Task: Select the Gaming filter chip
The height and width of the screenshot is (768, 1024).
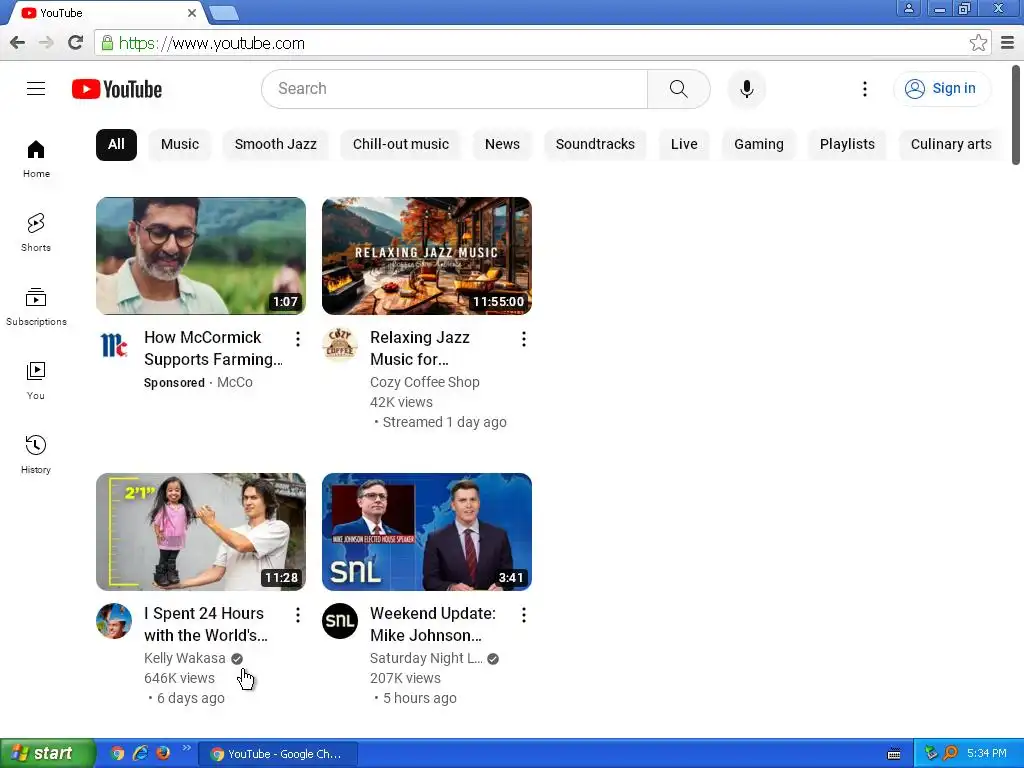Action: point(759,144)
